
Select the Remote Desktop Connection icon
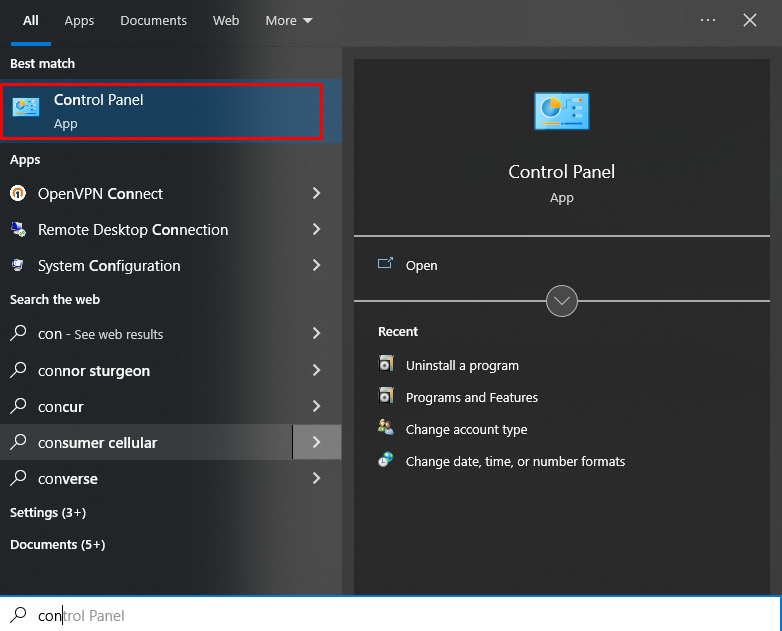click(x=18, y=229)
